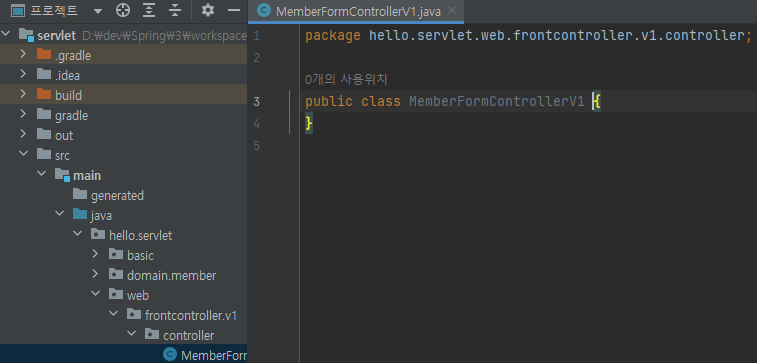Open the project view dropdown arrow
The image size is (757, 363).
[x=98, y=11]
